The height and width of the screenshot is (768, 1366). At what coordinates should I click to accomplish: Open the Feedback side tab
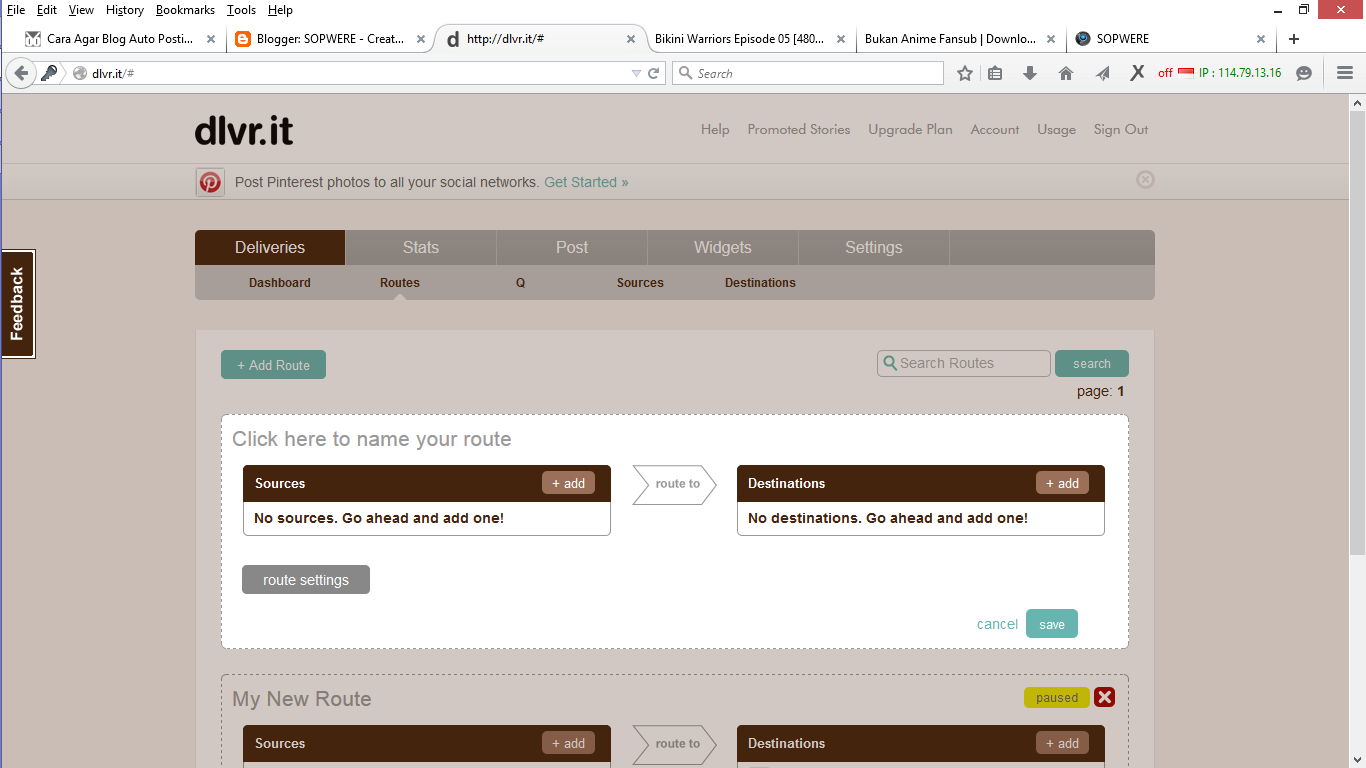click(18, 304)
